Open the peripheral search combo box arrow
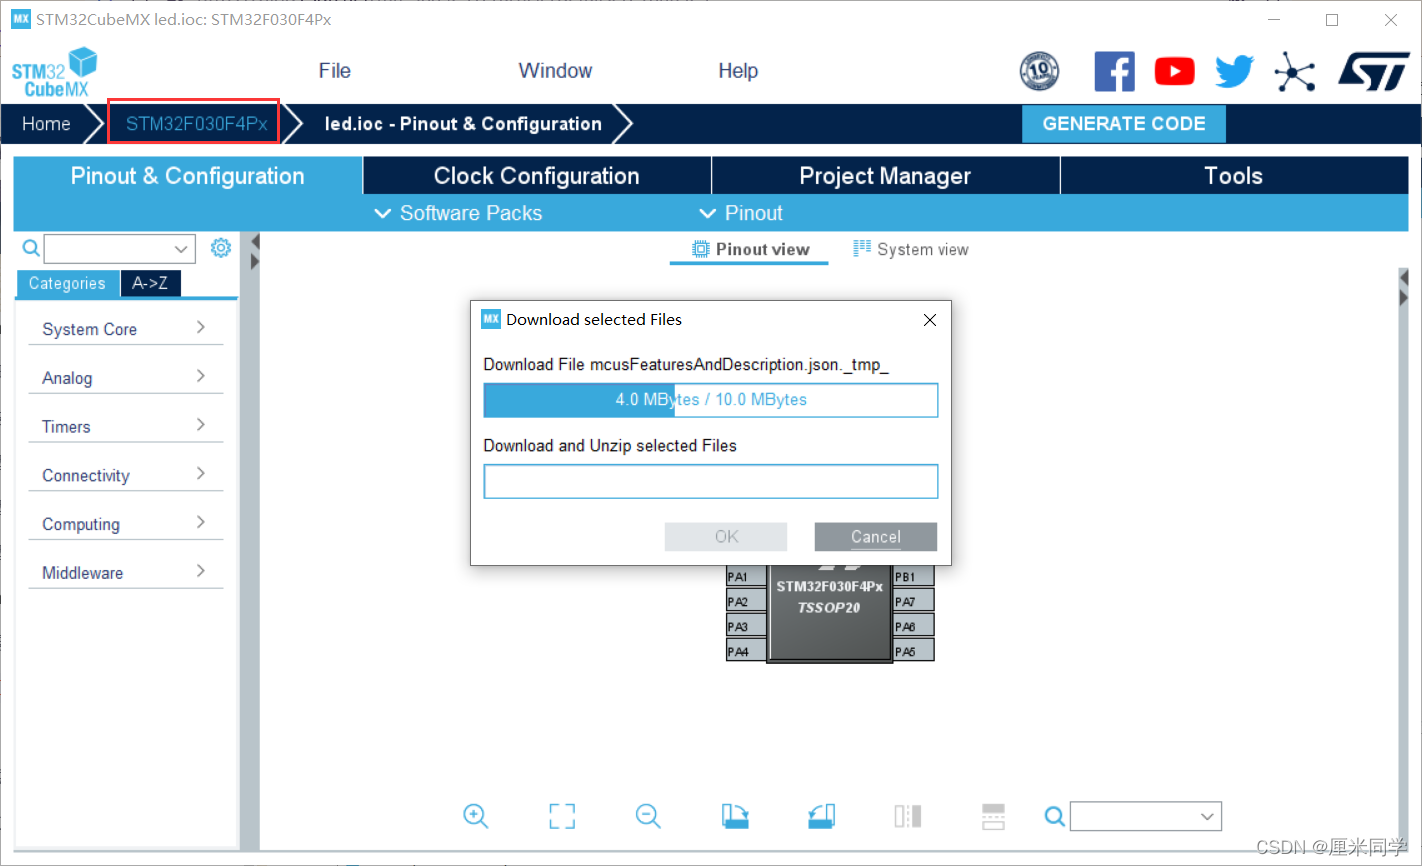Screen dimensions: 1422x866 181,249
